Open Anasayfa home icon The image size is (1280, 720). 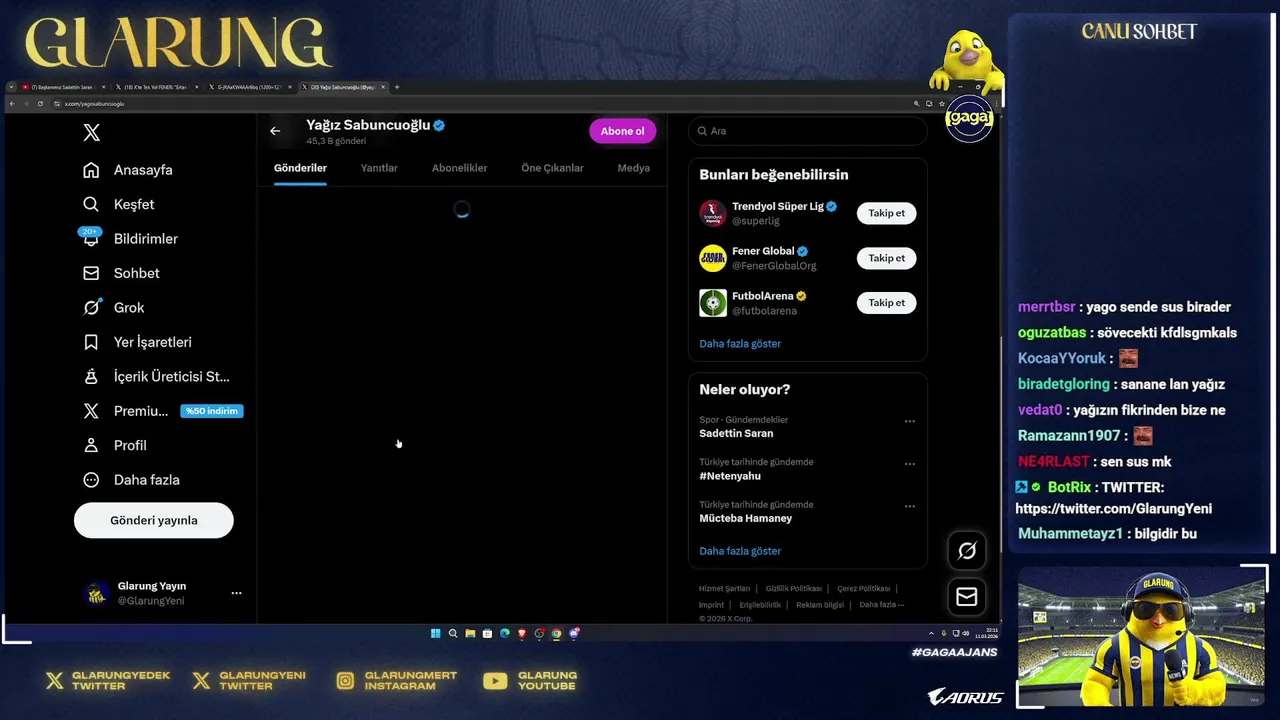[x=91, y=170]
